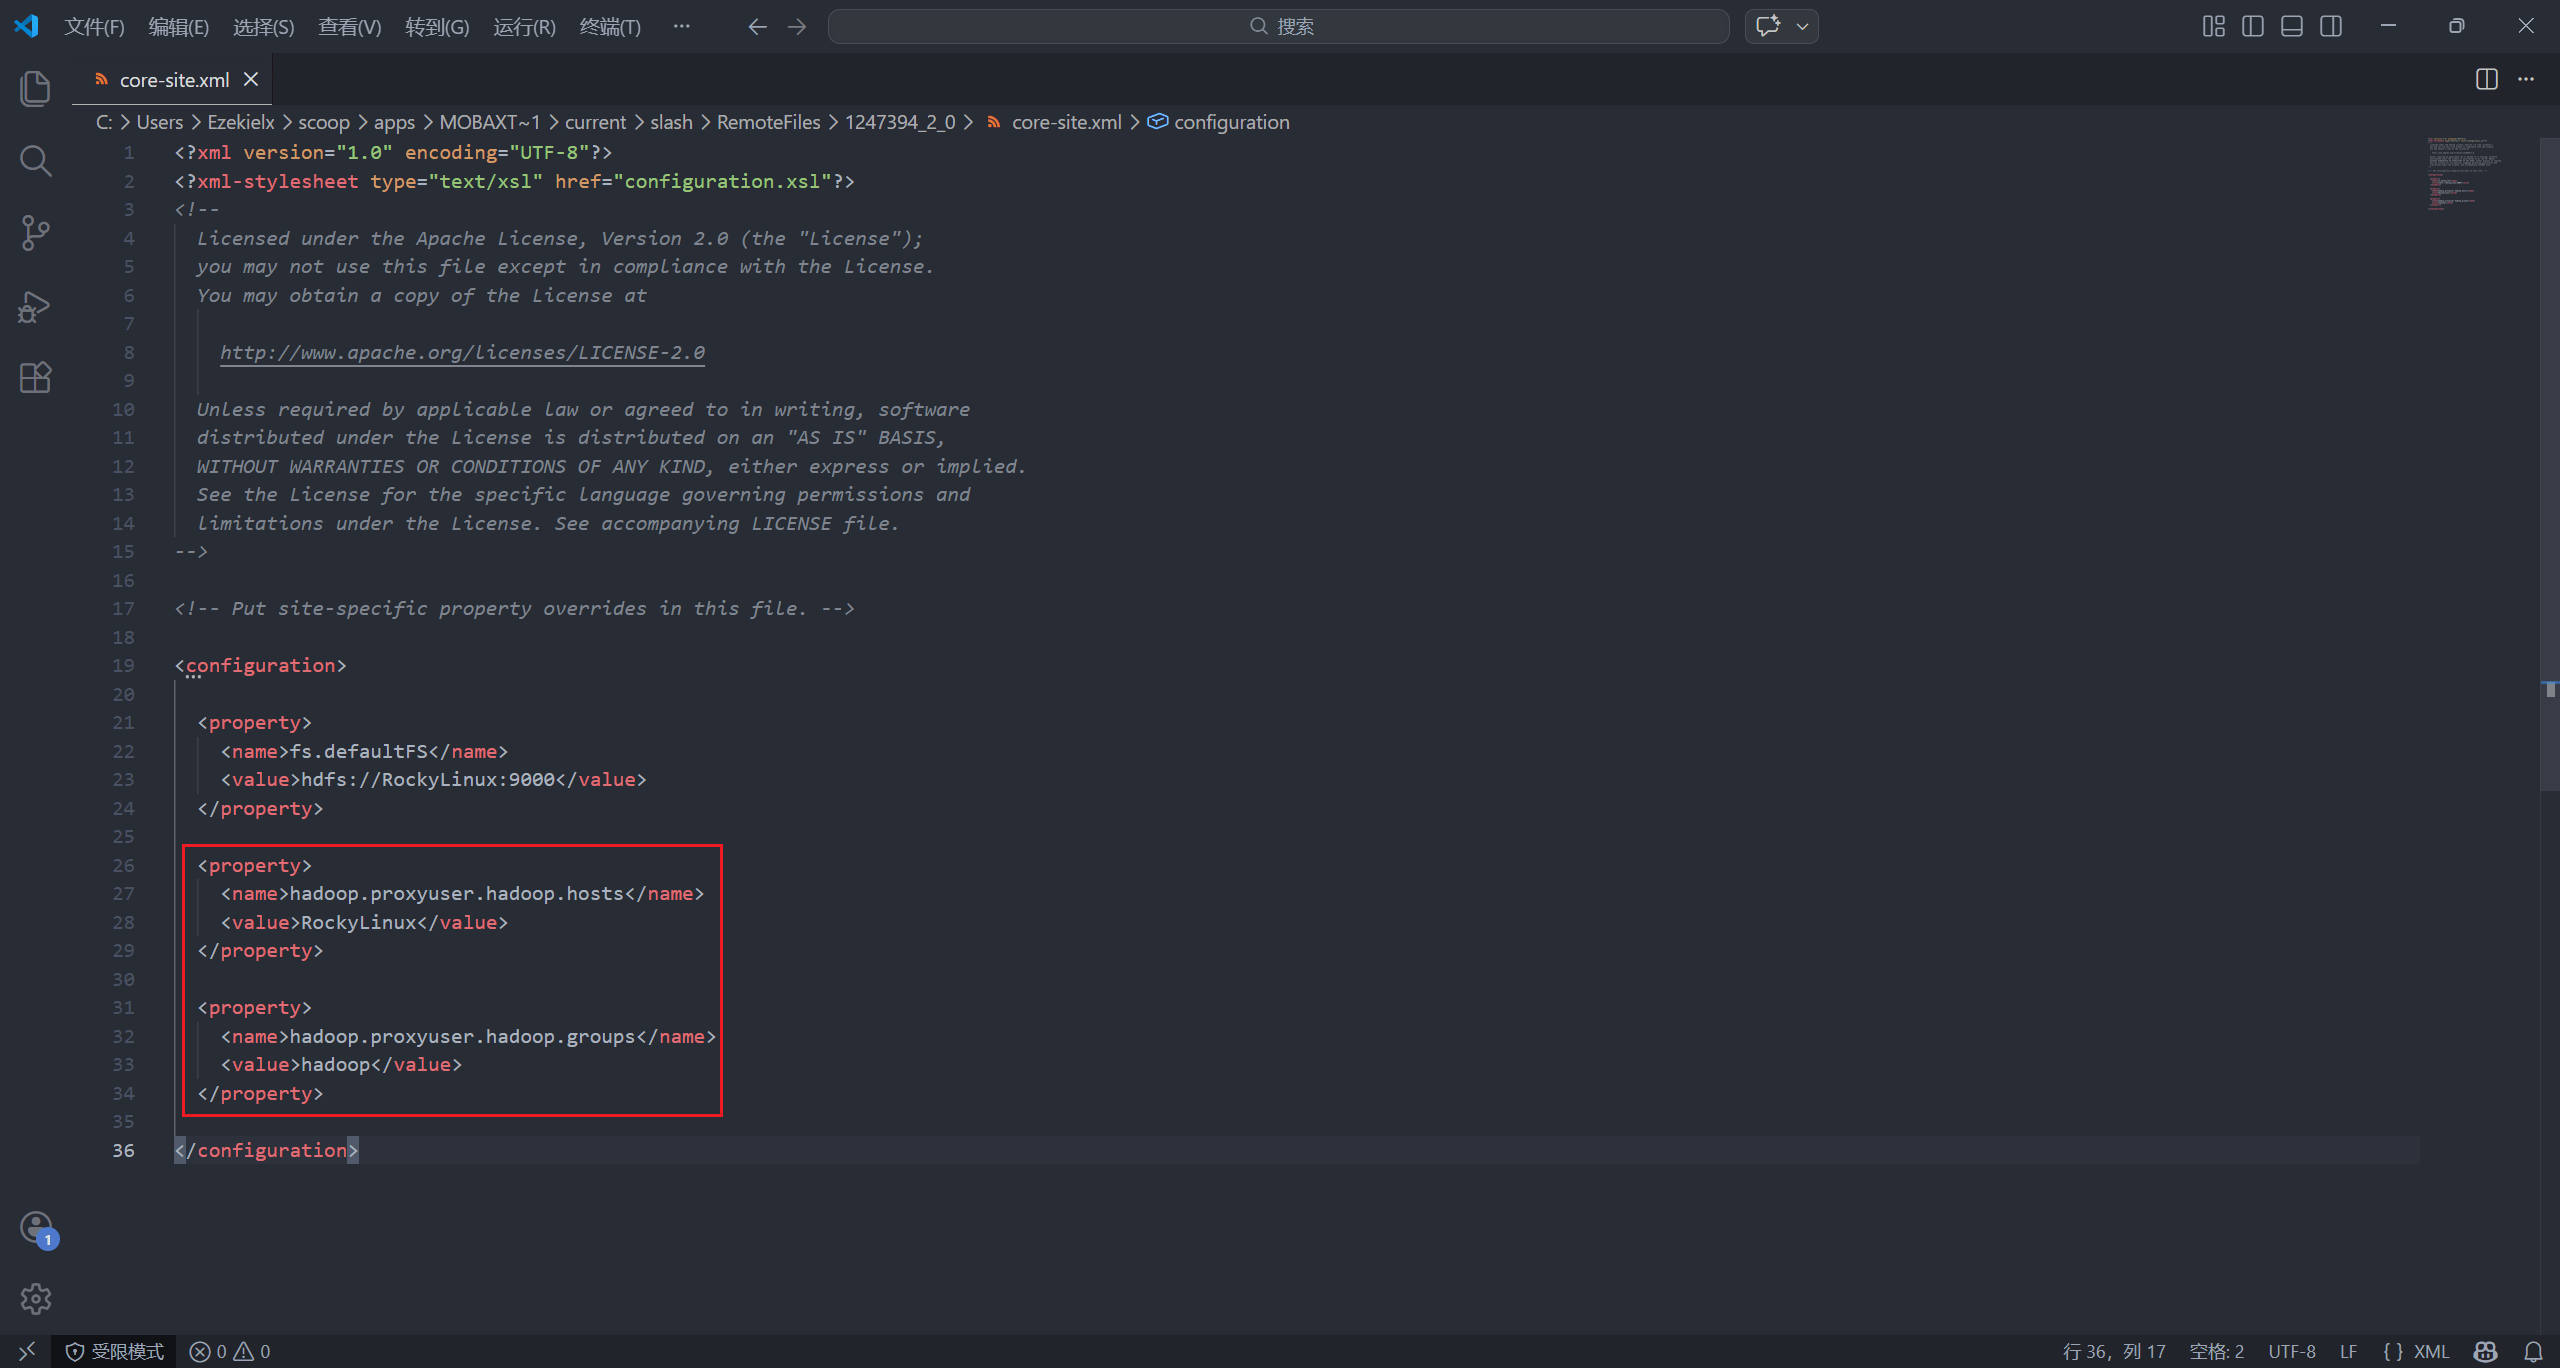
Task: Toggle the secondary side bar layout
Action: click(x=2331, y=26)
